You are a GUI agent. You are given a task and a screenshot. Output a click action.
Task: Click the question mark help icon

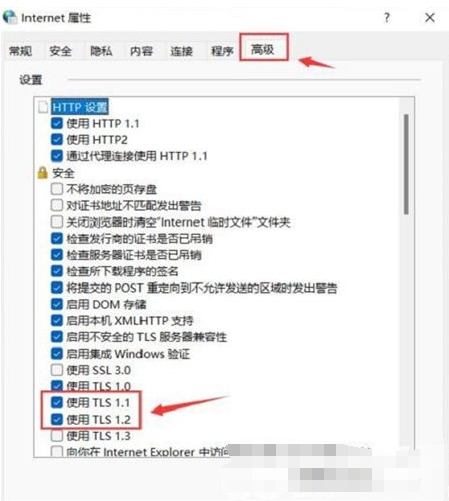click(x=387, y=17)
